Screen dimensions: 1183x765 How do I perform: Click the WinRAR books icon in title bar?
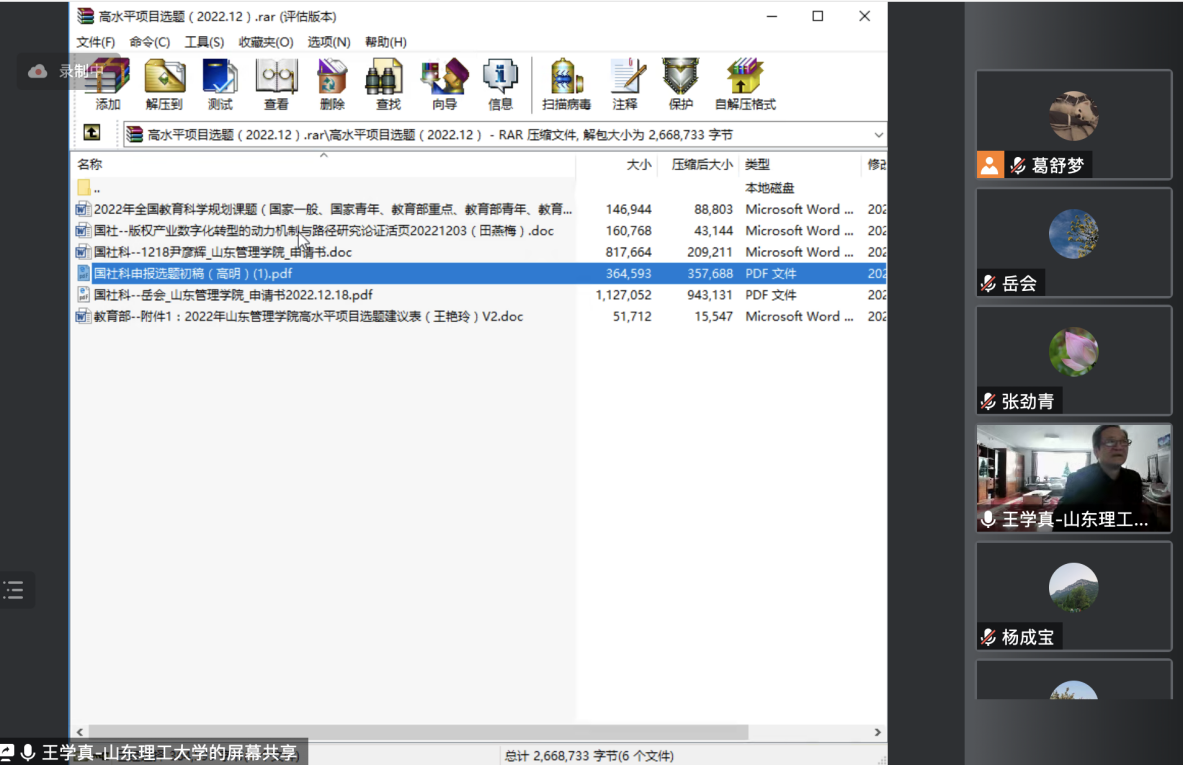point(86,16)
